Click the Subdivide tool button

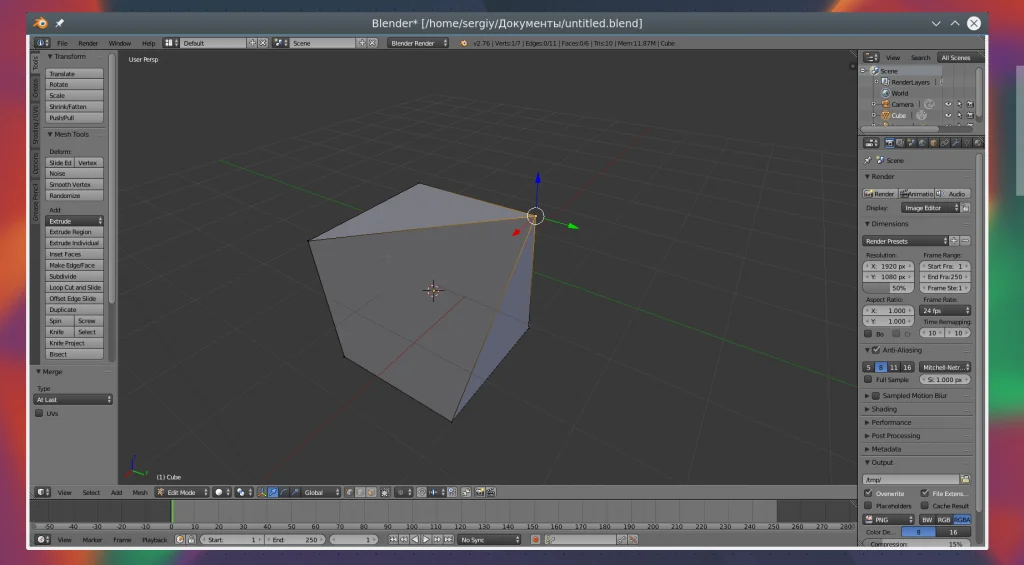coord(75,276)
